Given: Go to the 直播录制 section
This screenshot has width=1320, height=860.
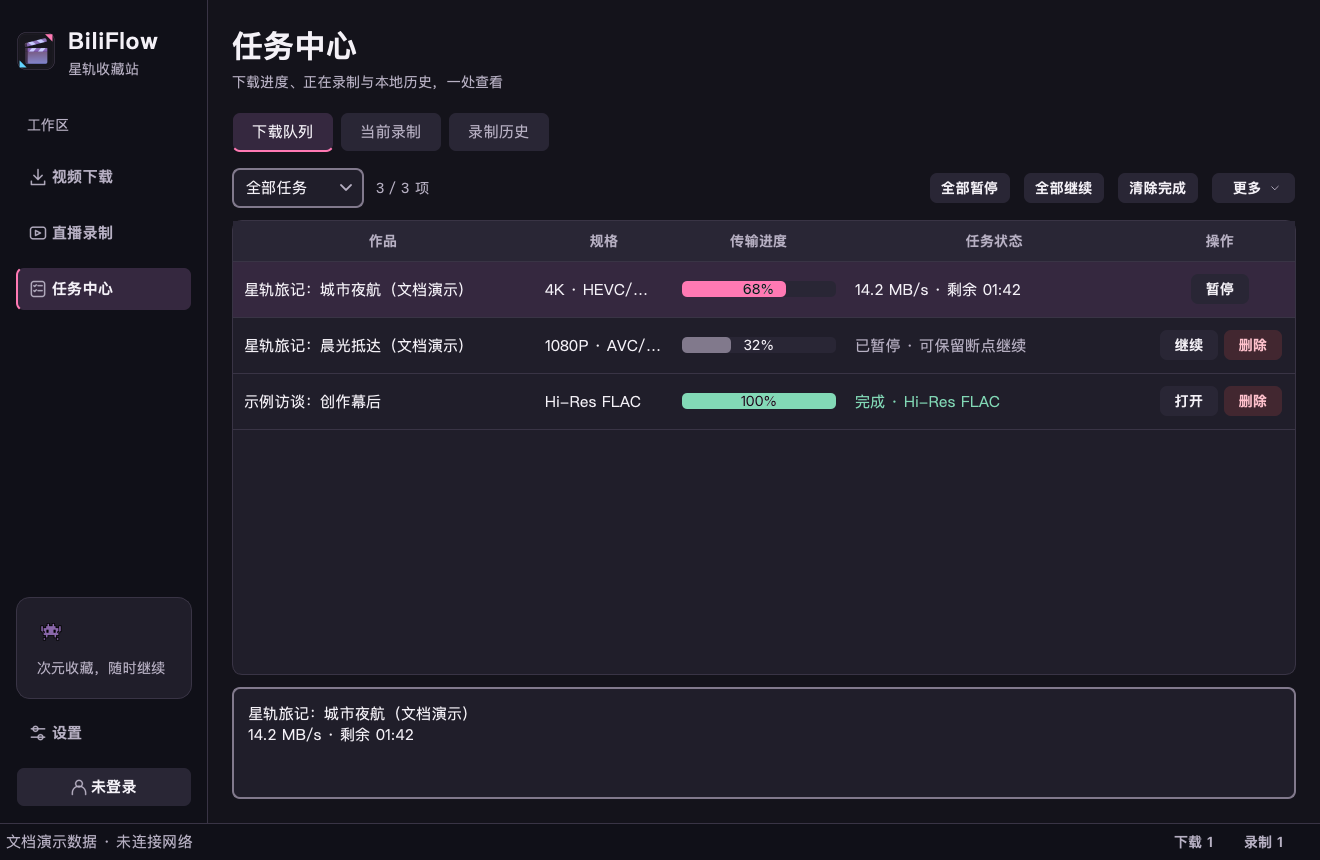Looking at the screenshot, I should pos(103,233).
